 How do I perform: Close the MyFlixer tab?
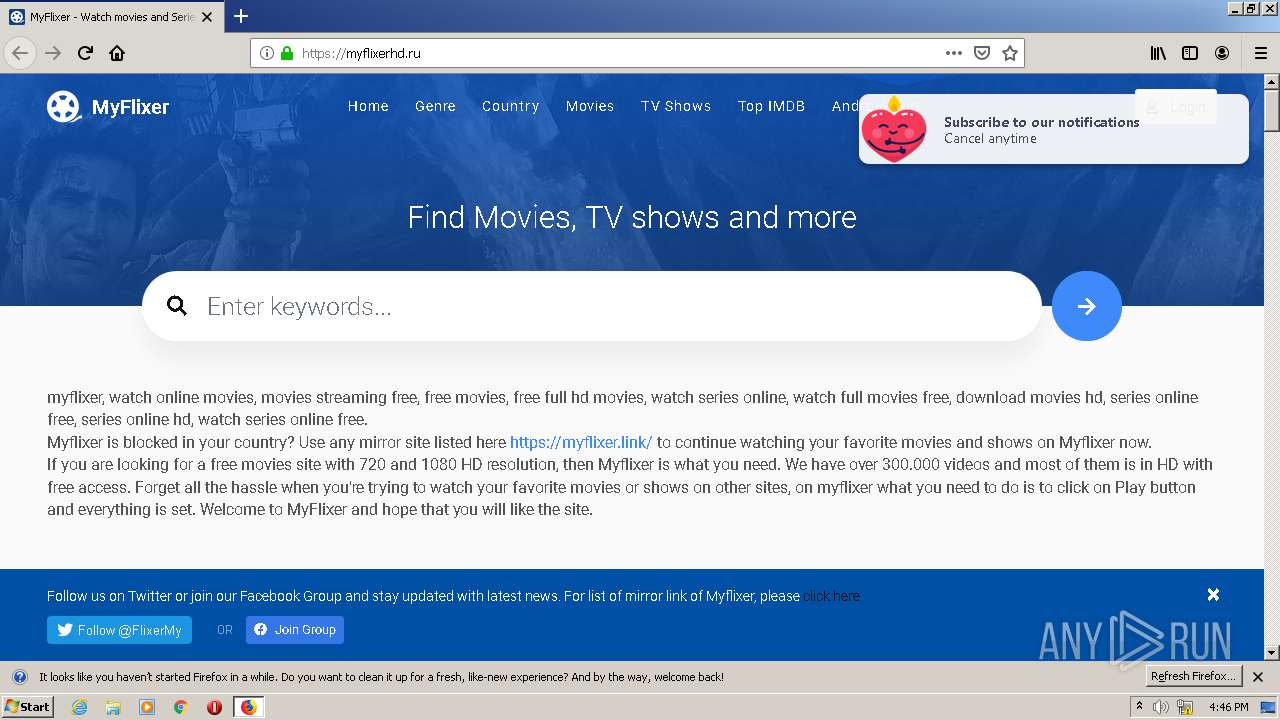207,17
